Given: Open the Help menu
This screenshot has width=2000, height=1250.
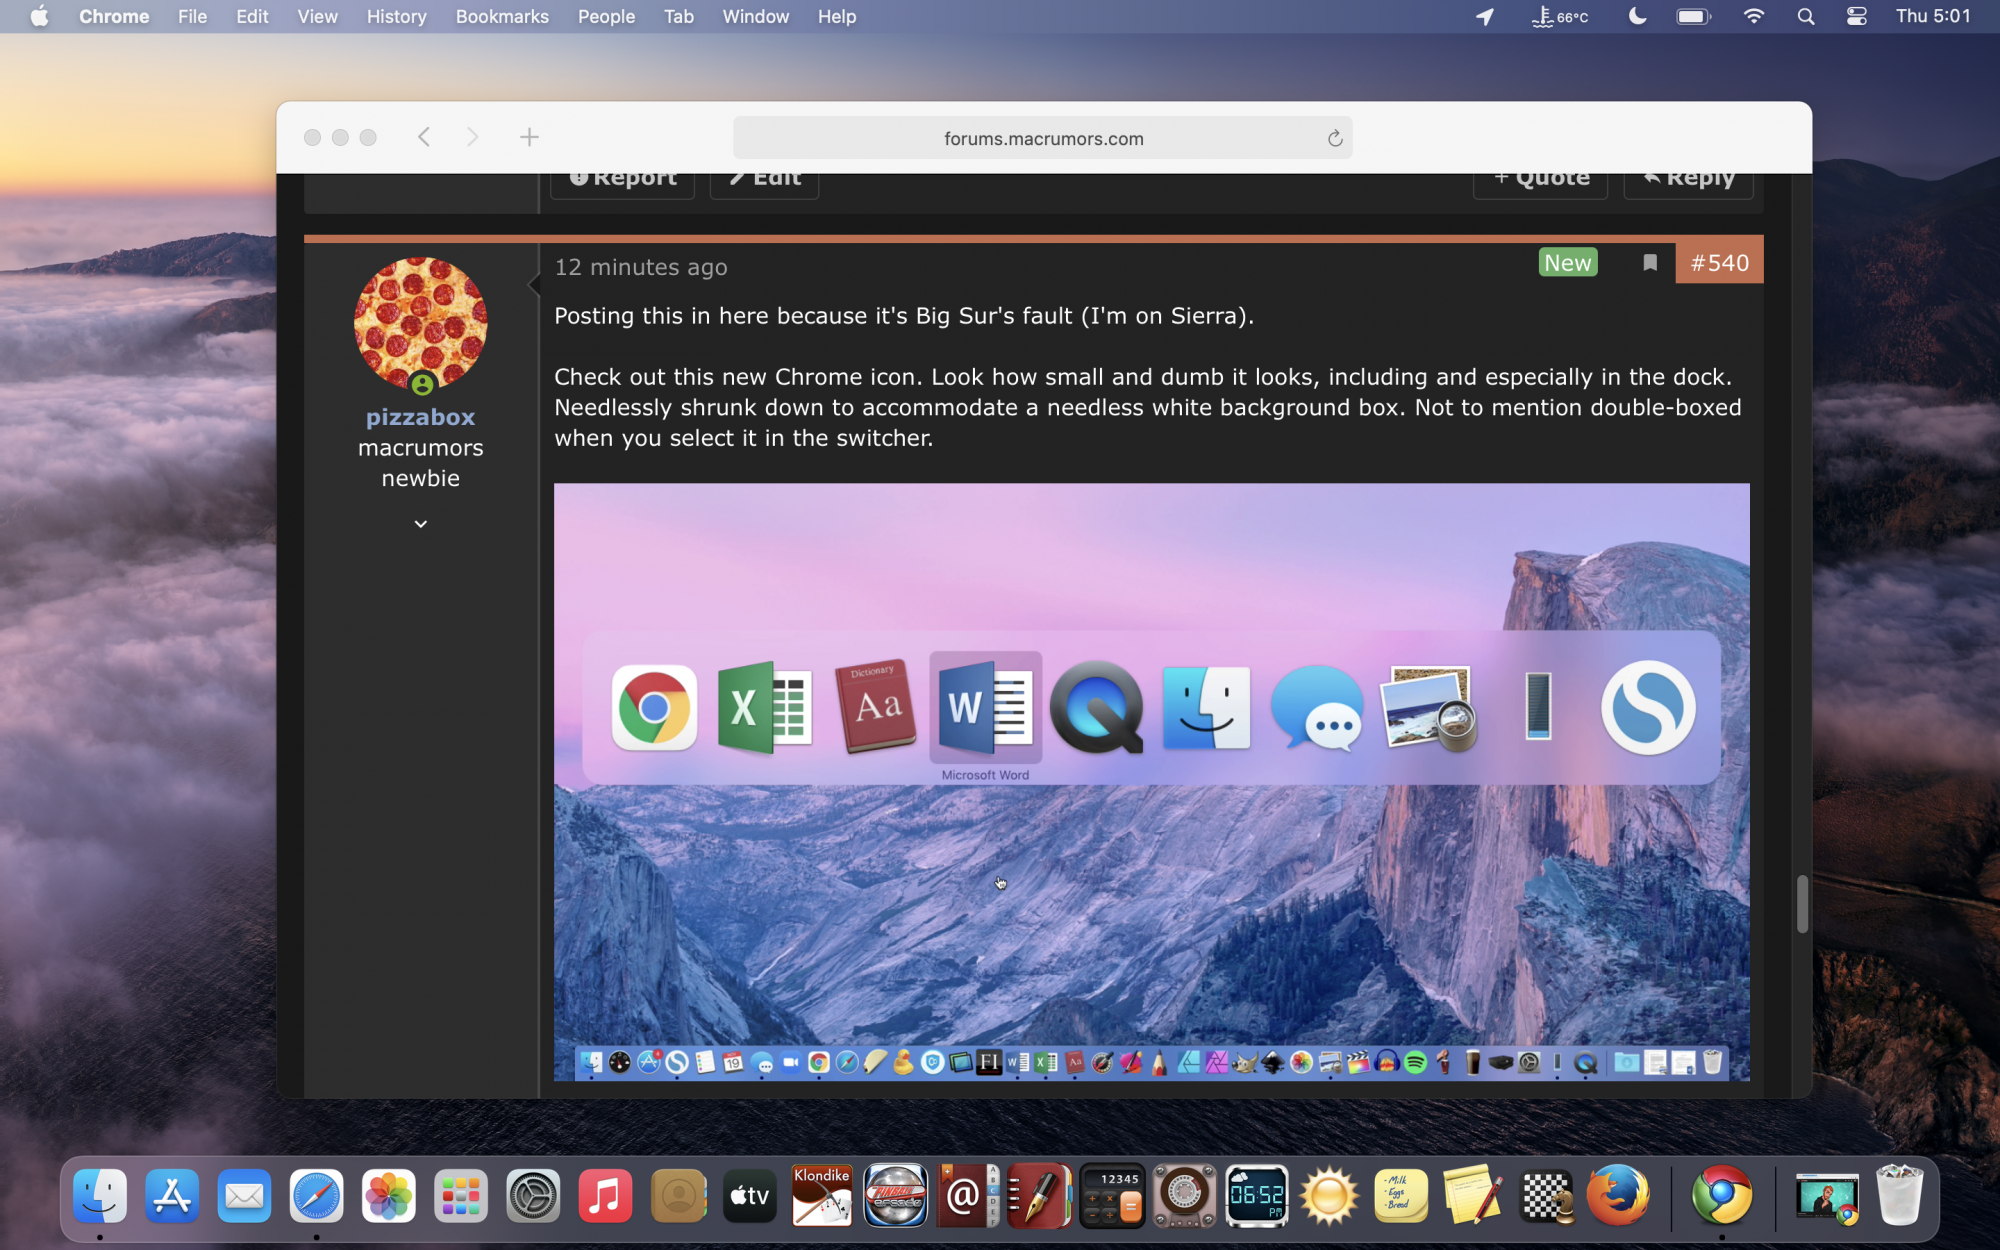Looking at the screenshot, I should 837,16.
